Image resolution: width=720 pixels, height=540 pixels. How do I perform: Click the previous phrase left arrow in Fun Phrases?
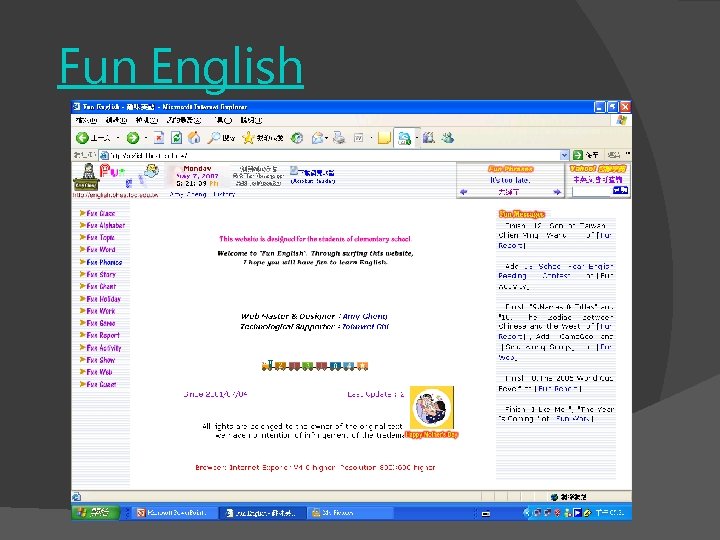pos(463,192)
